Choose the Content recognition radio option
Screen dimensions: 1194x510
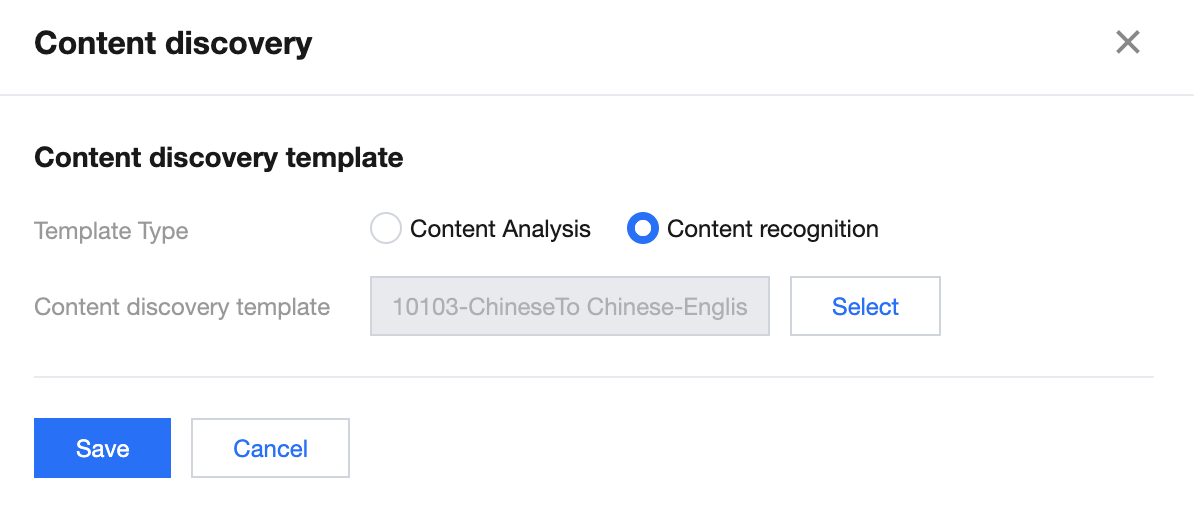tap(642, 229)
